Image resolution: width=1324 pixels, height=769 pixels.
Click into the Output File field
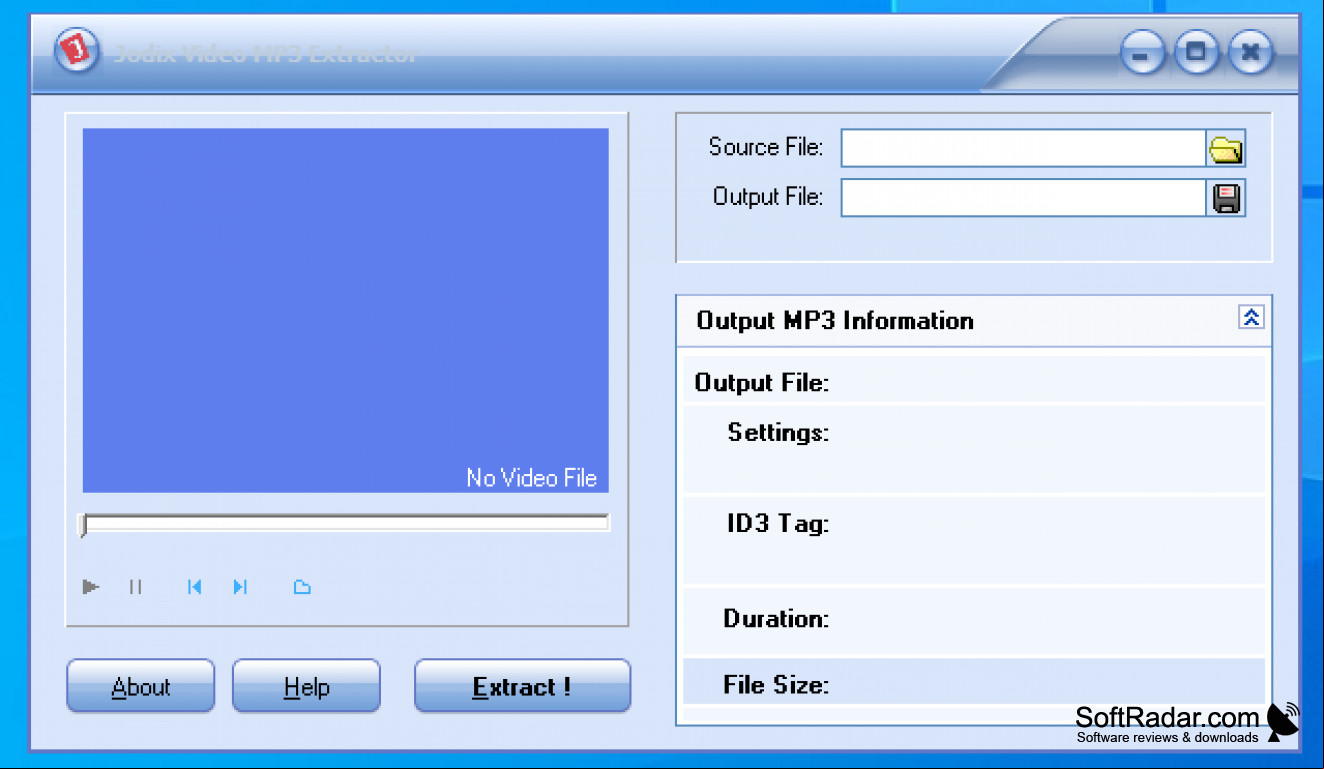(x=1023, y=198)
